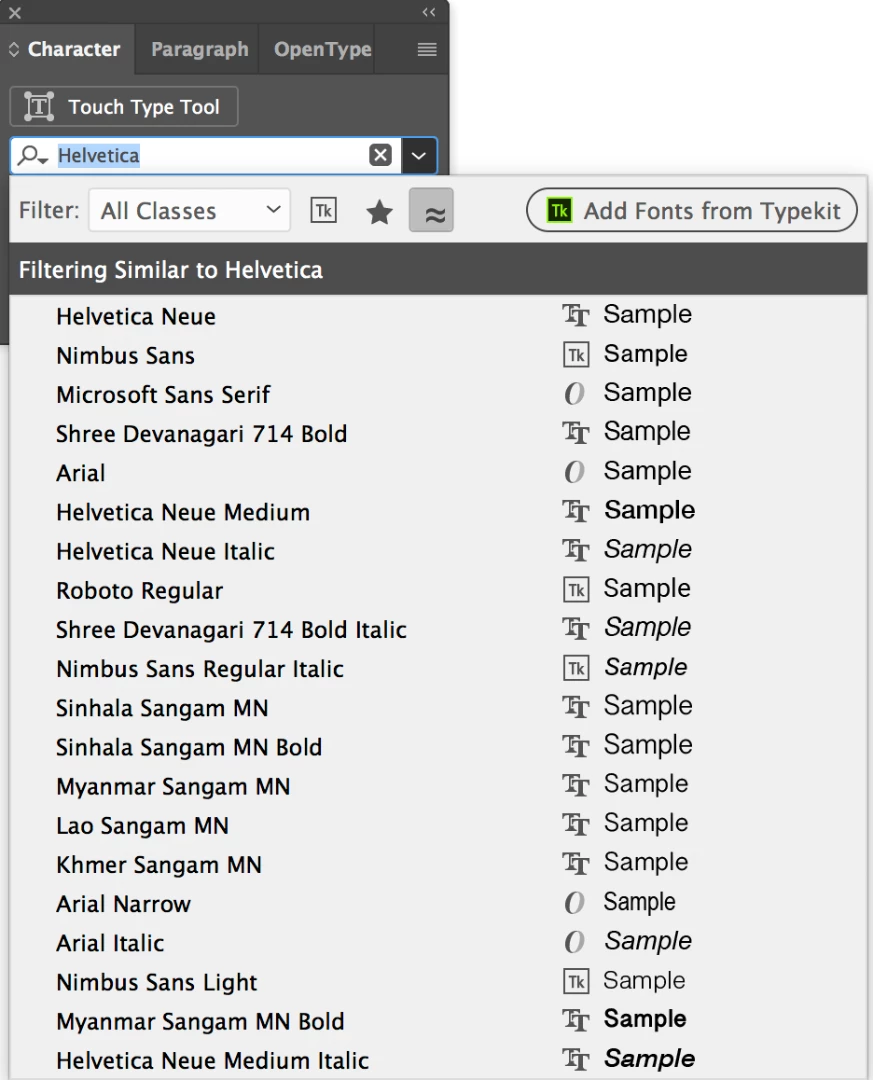The height and width of the screenshot is (1080, 873).
Task: Click the TrueType icon beside Lao Sangam MN
Action: [575, 824]
